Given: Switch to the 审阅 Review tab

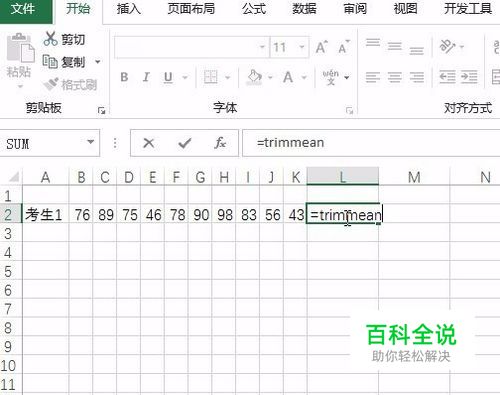Looking at the screenshot, I should 355,9.
